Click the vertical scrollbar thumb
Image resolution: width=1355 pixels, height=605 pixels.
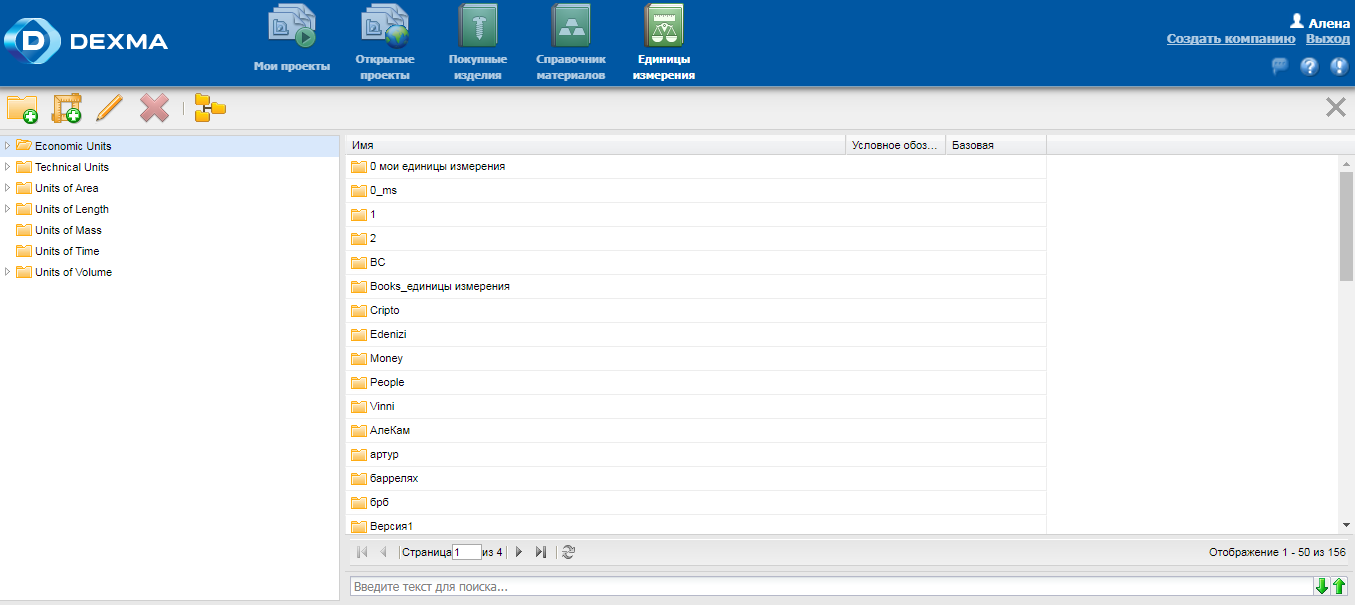pyautogui.click(x=1346, y=226)
